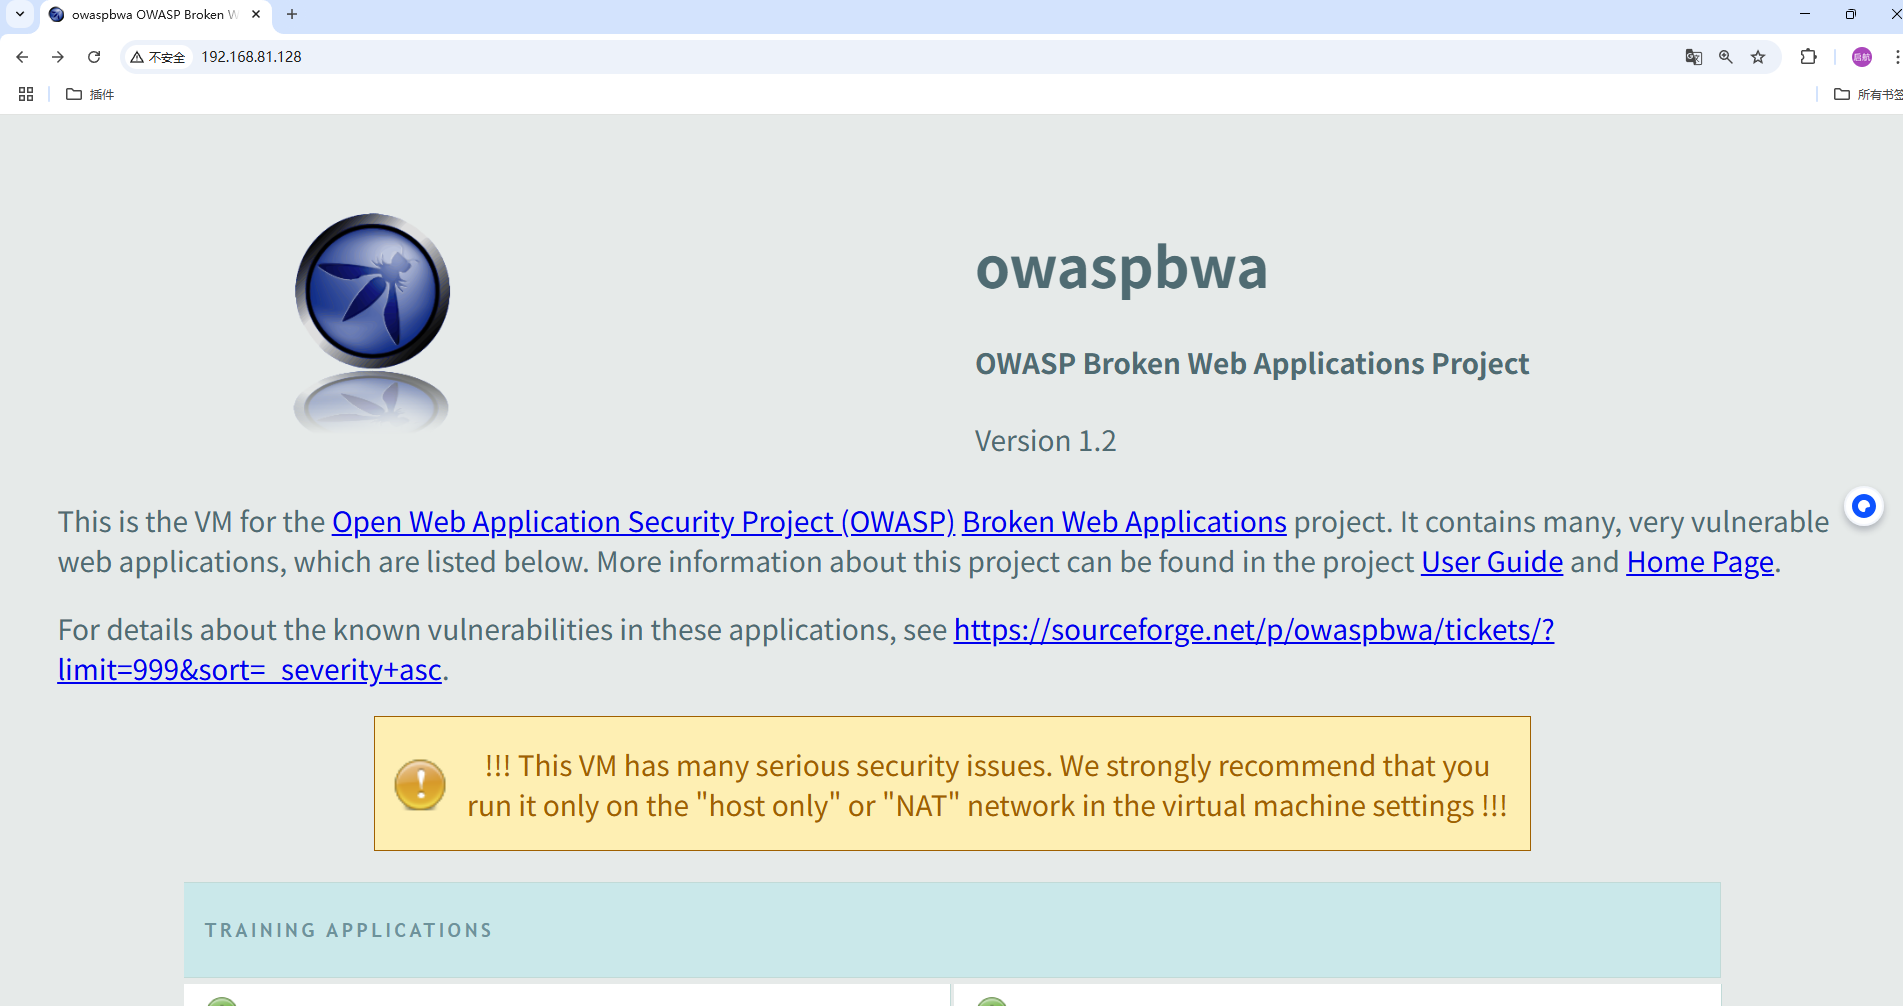Open the User Guide link
The height and width of the screenshot is (1006, 1903).
pos(1491,562)
